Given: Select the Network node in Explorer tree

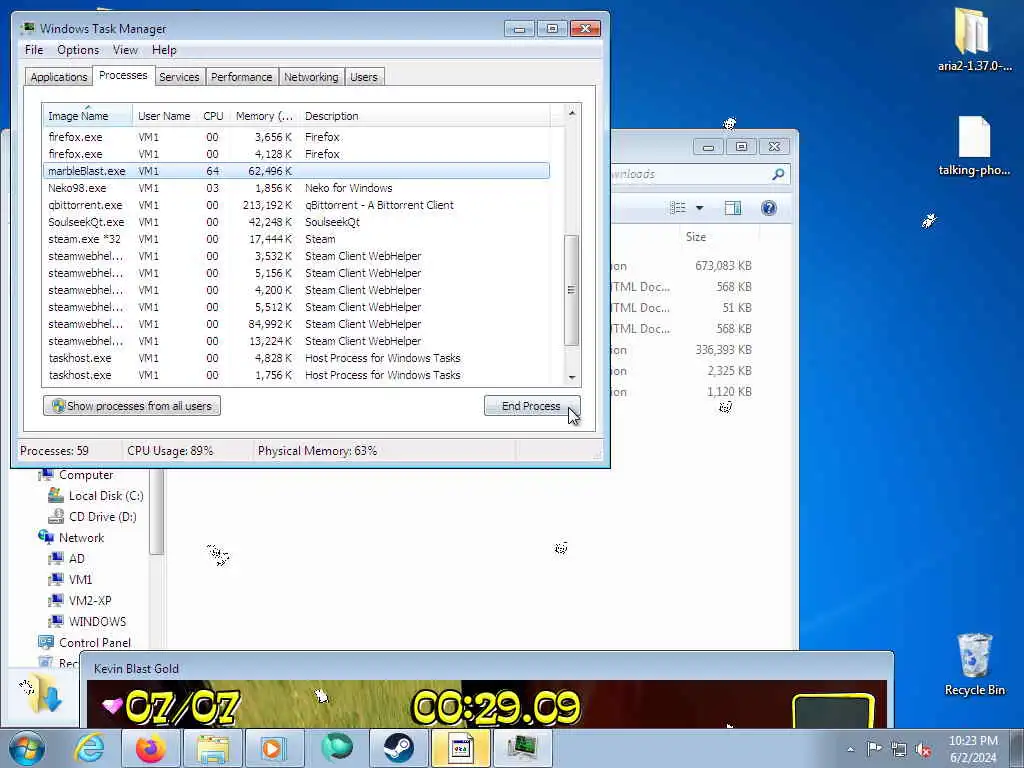Looking at the screenshot, I should point(81,537).
